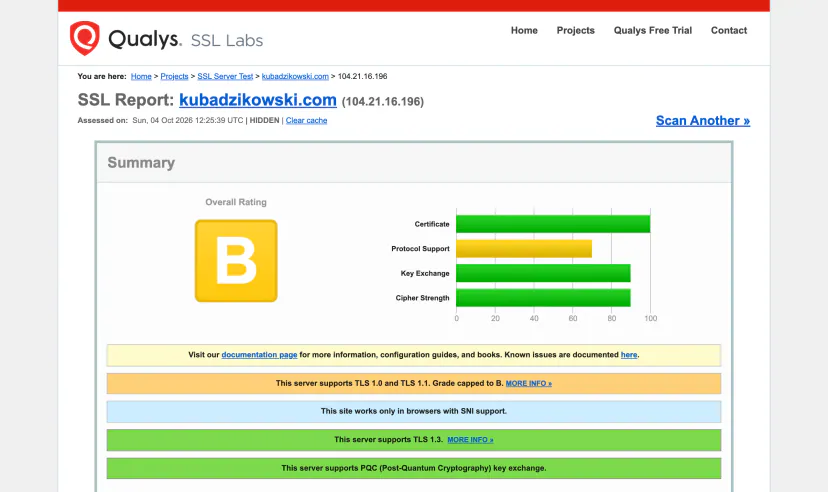Click the '100' chart axis label
This screenshot has height=492, width=828.
651,318
